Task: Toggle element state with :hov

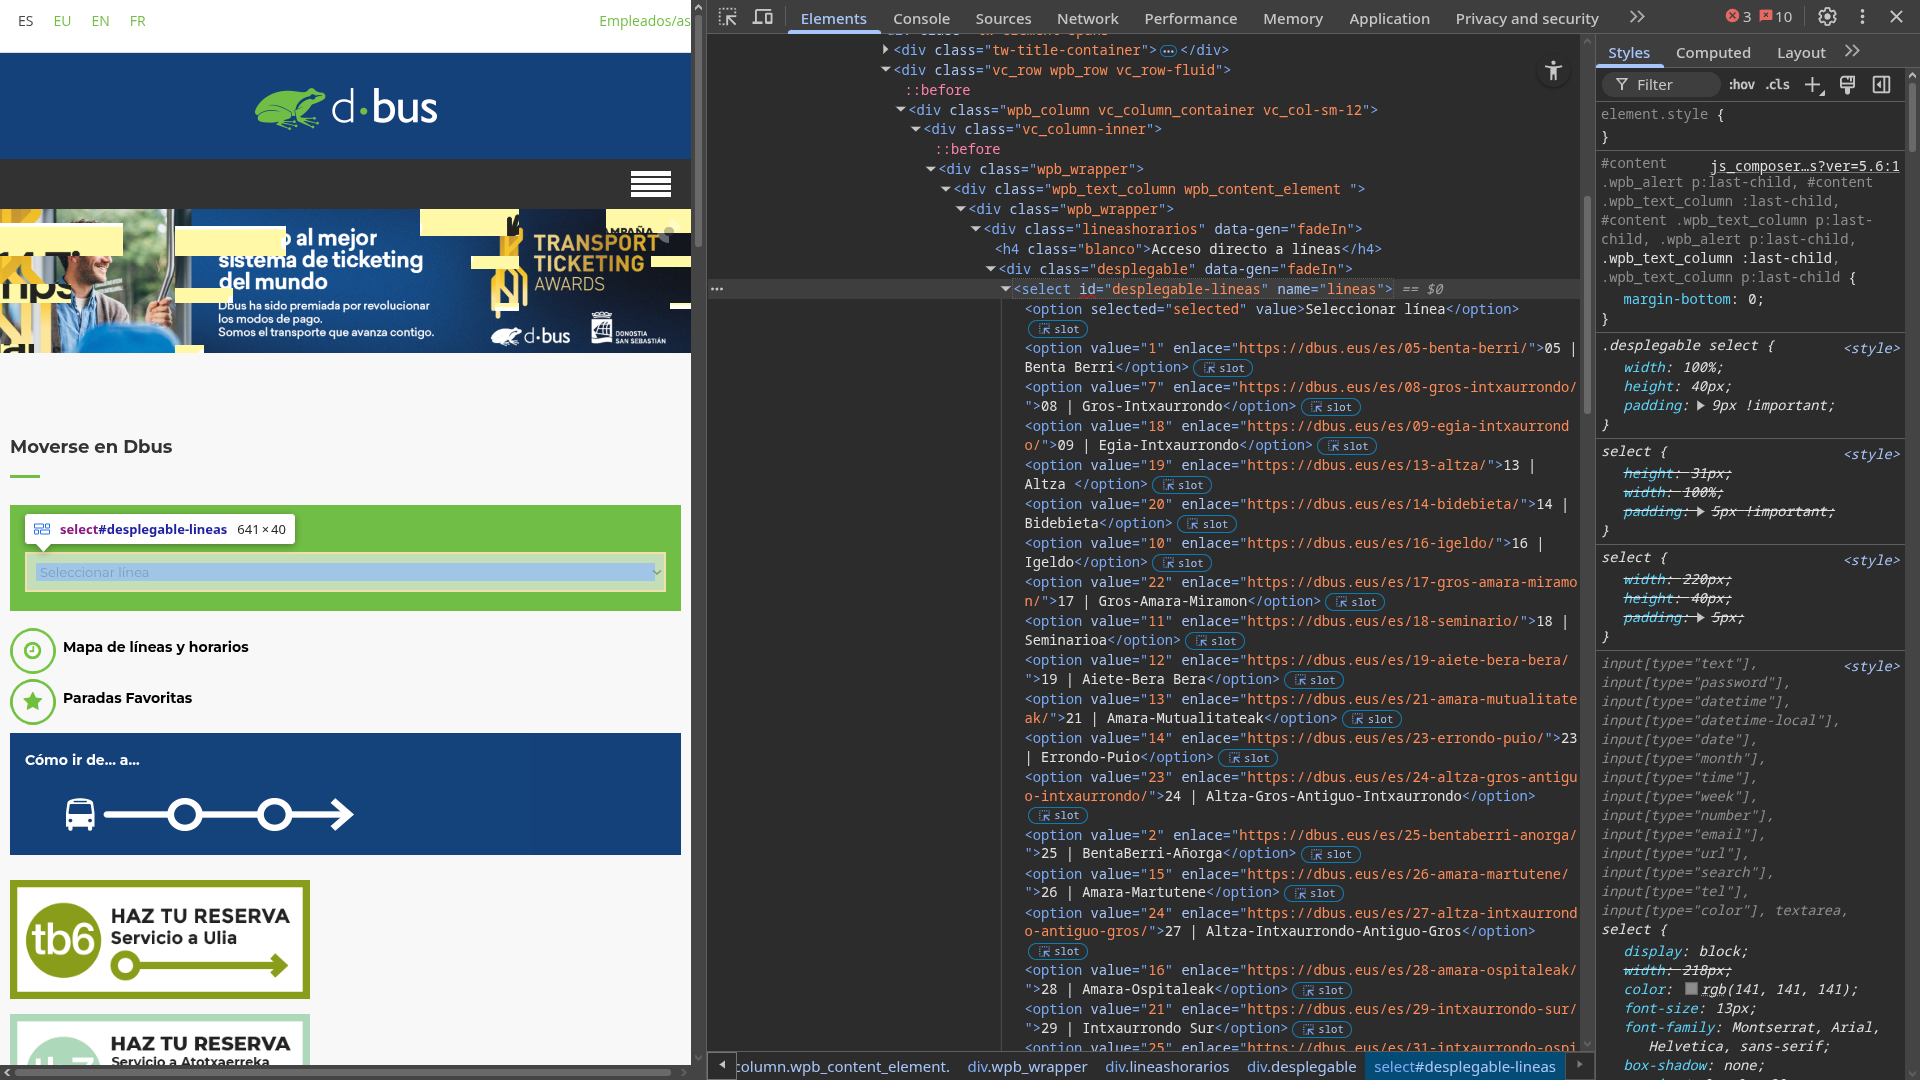Action: 1741,85
